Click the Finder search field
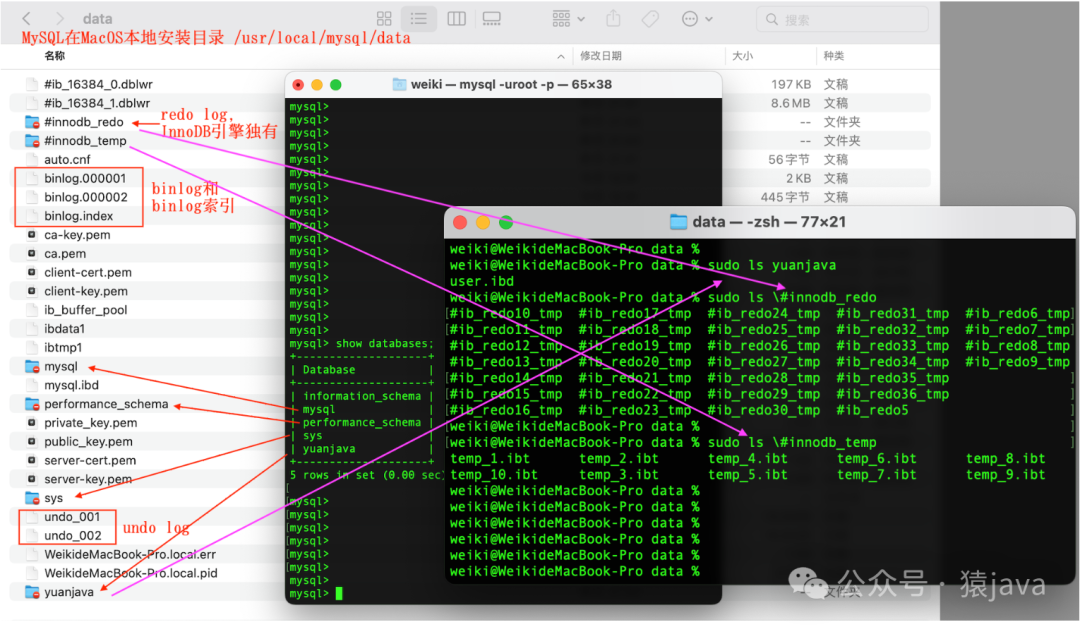1080x627 pixels. [842, 19]
